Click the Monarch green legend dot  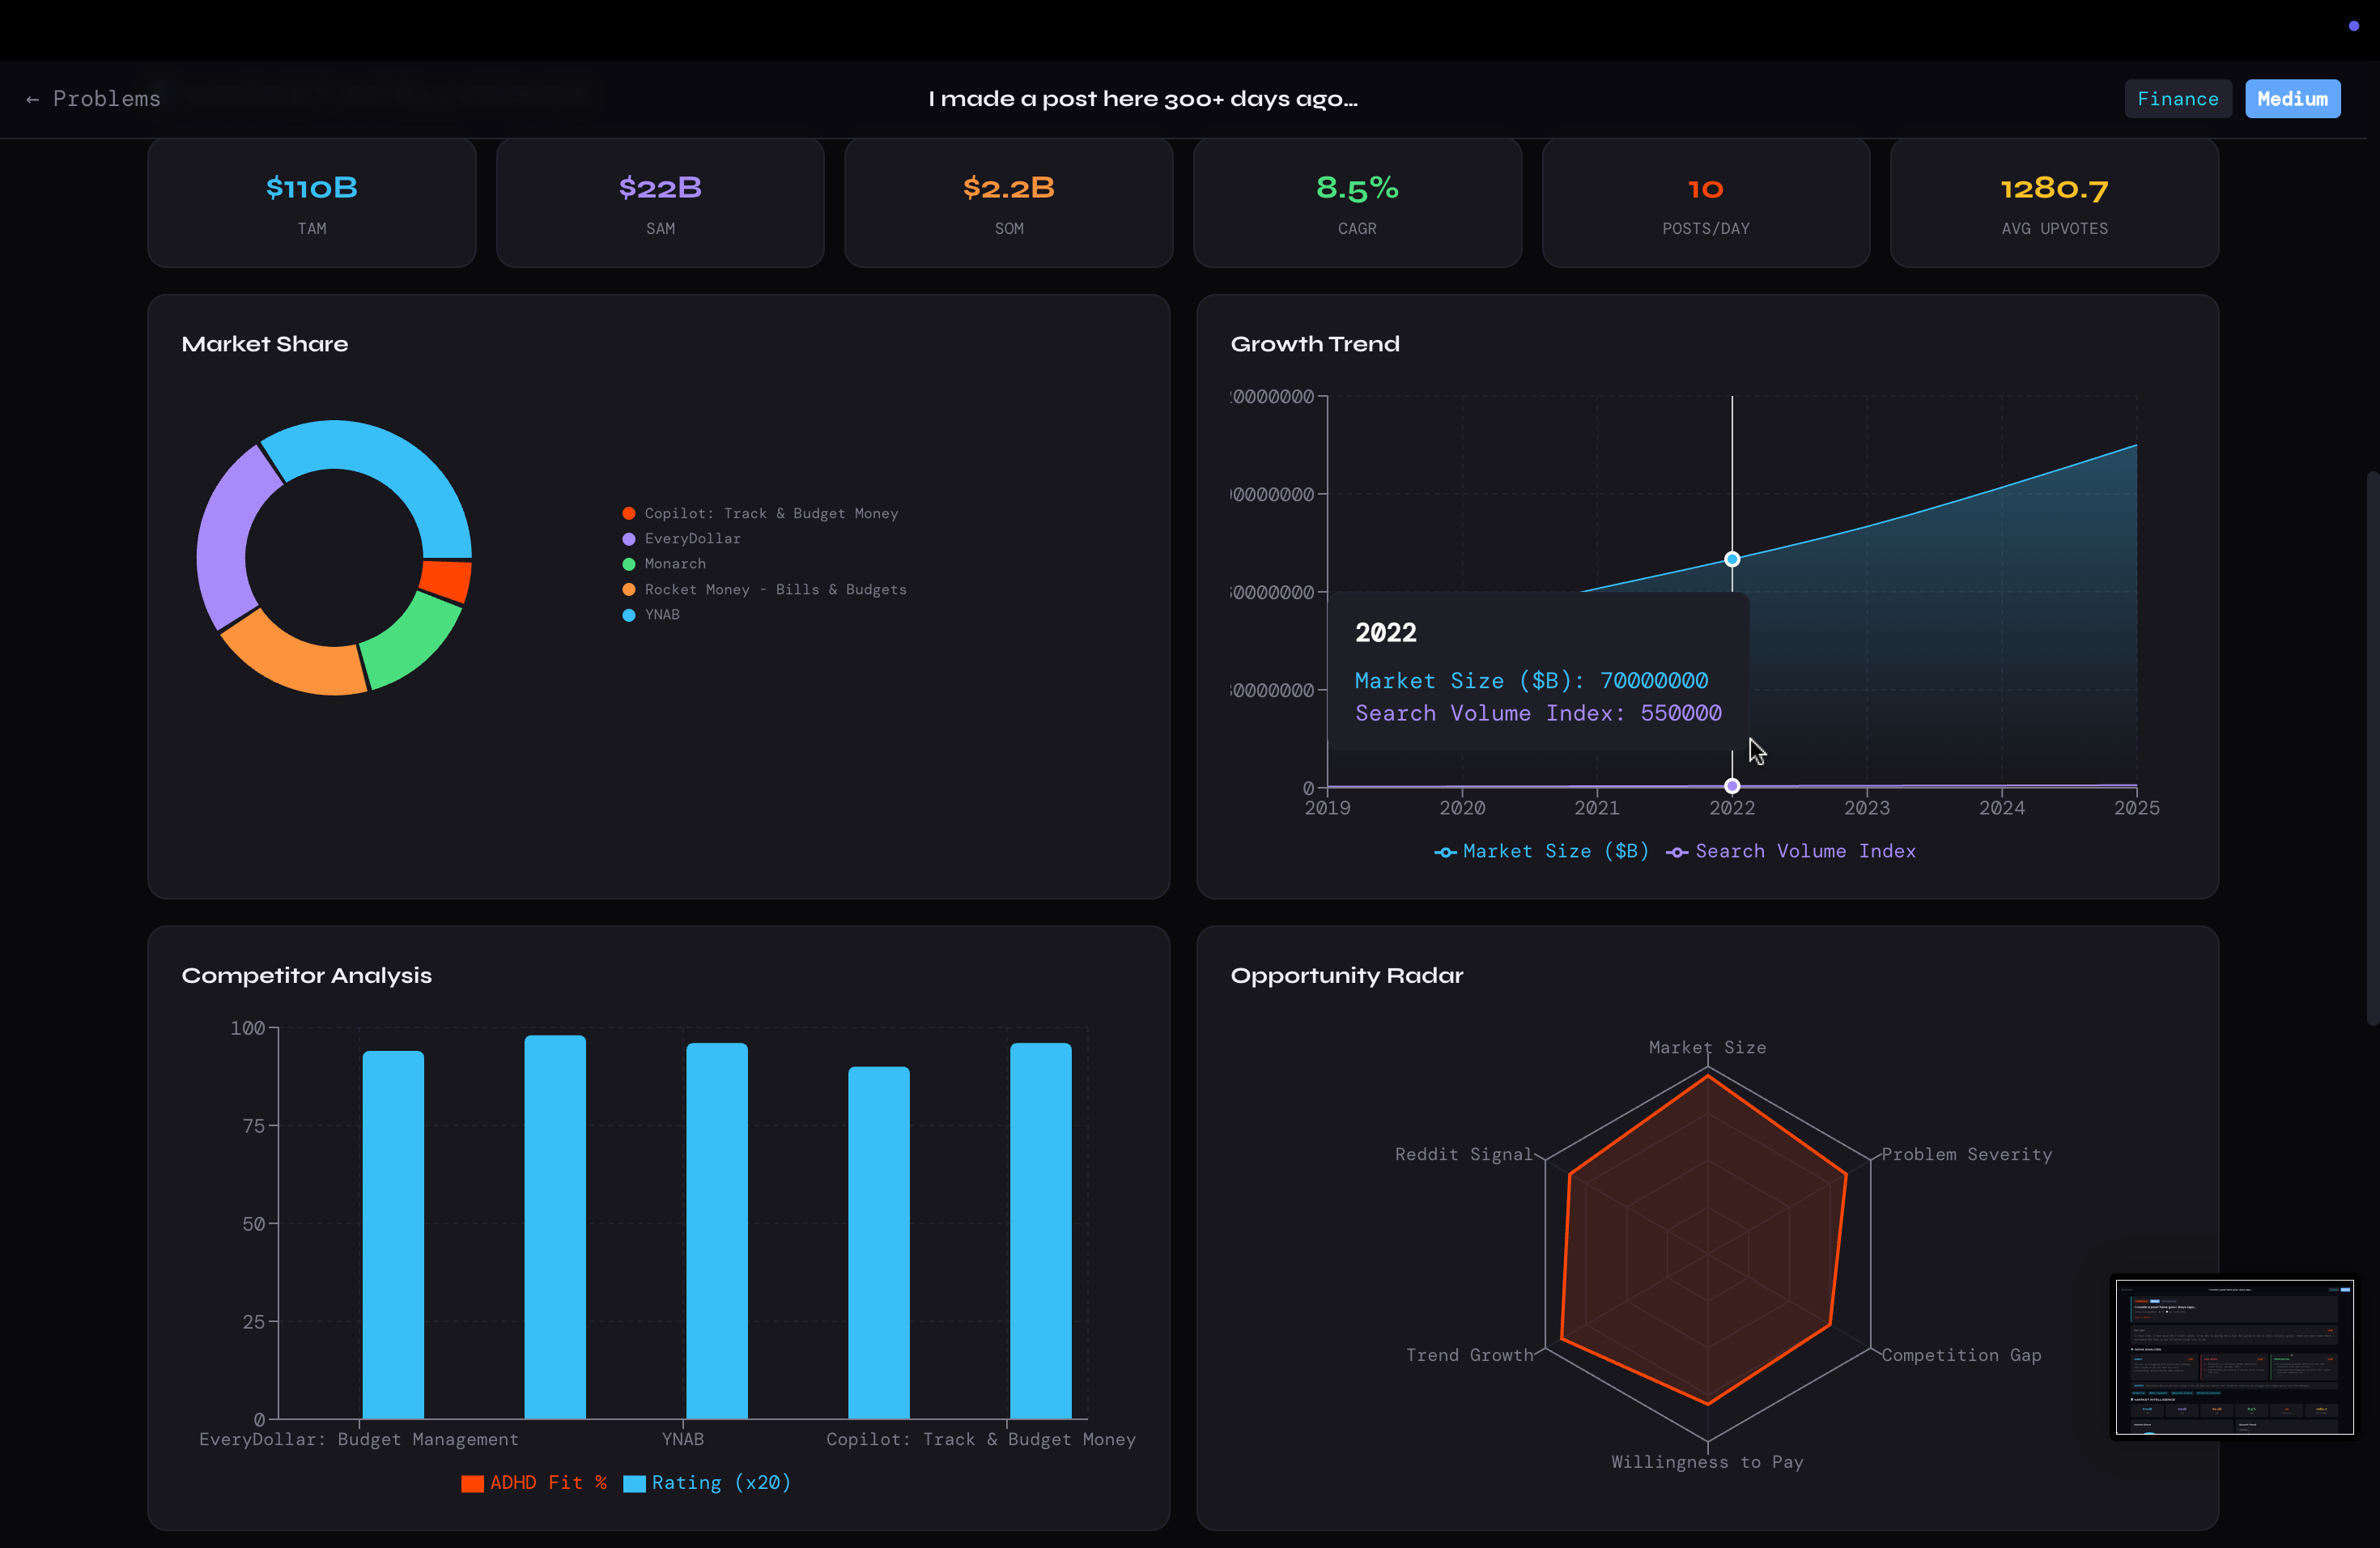pos(629,564)
